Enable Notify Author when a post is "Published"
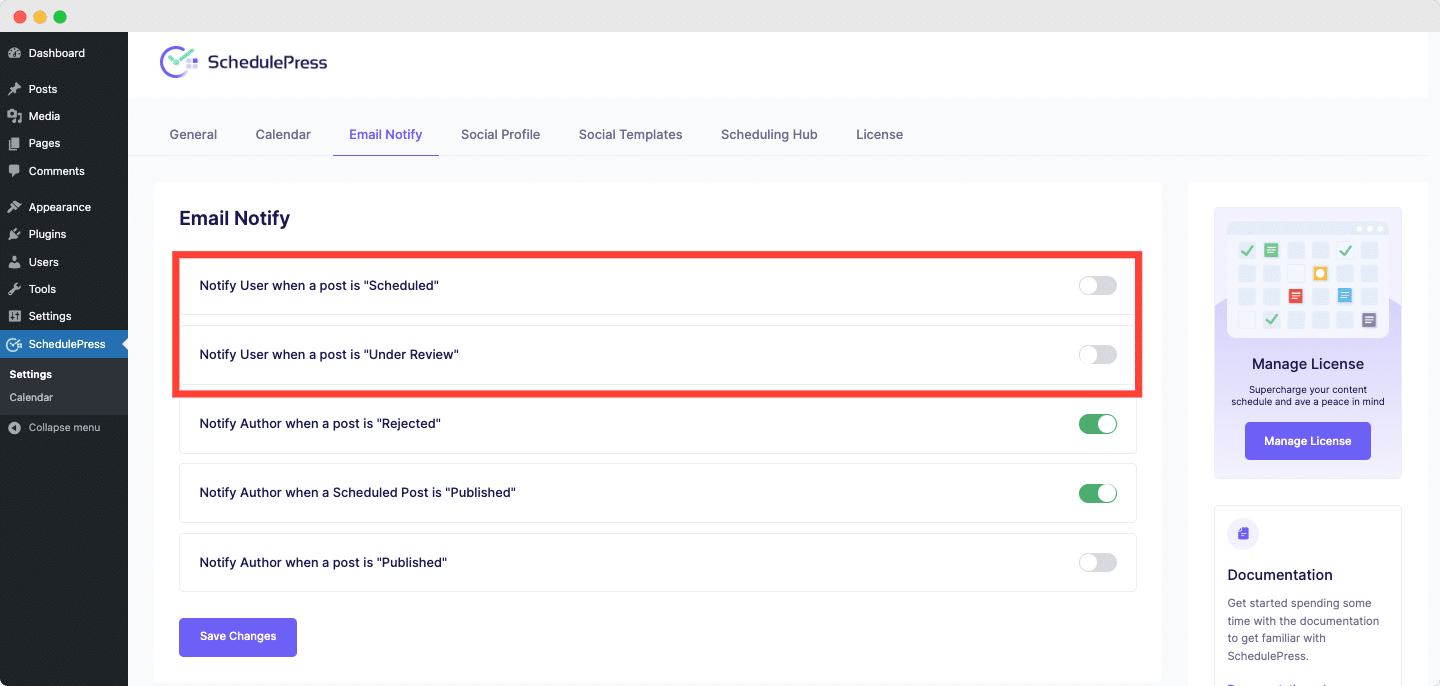 click(x=1097, y=562)
